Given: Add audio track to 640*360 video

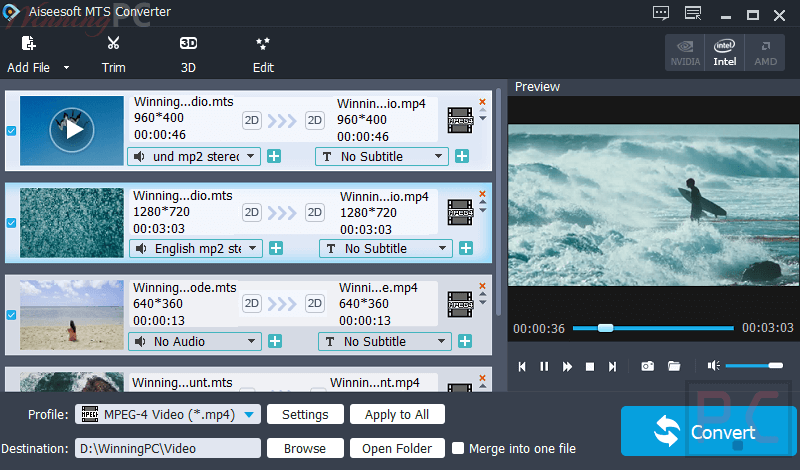Looking at the screenshot, I should 275,341.
